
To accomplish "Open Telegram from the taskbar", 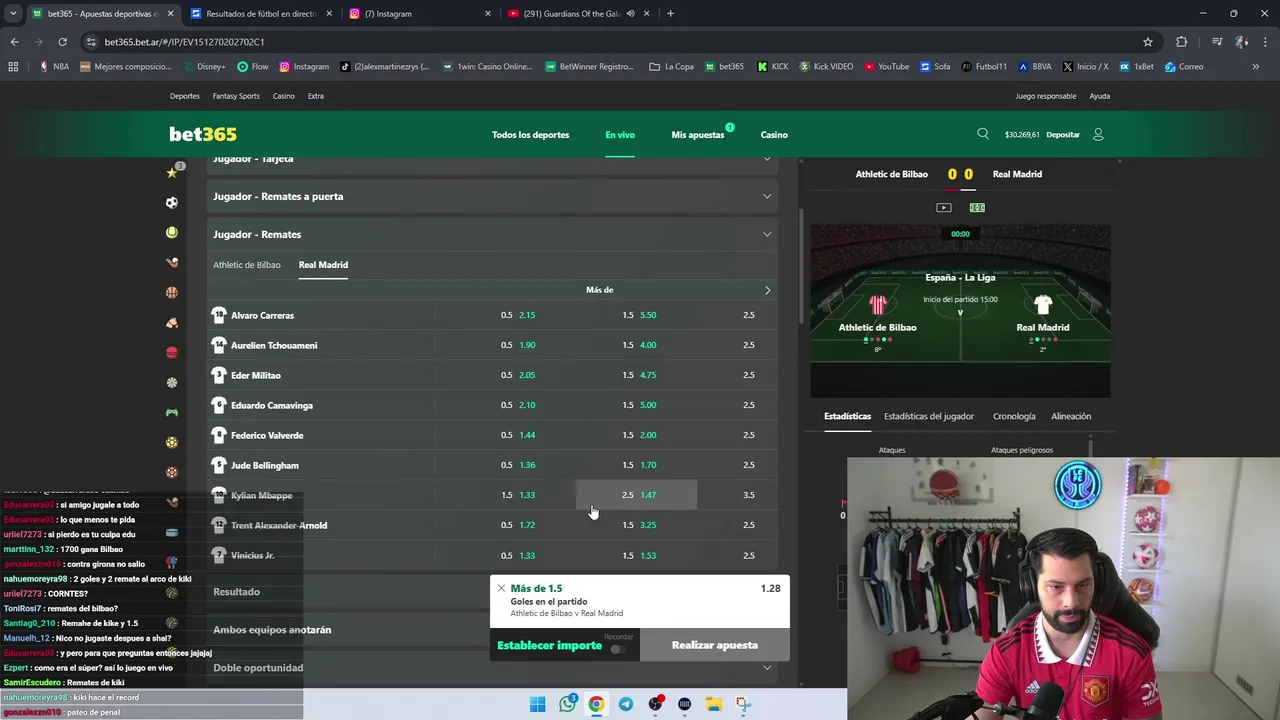I will pos(626,704).
